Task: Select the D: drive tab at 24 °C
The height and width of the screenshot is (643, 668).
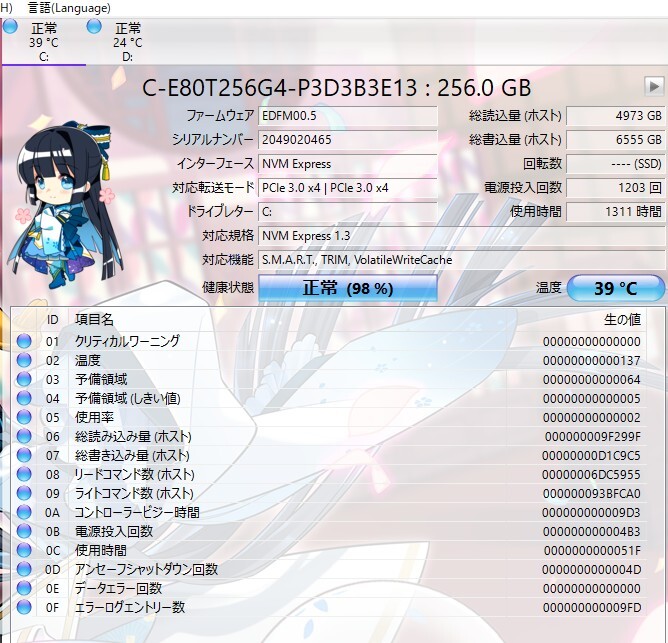Action: tap(127, 42)
